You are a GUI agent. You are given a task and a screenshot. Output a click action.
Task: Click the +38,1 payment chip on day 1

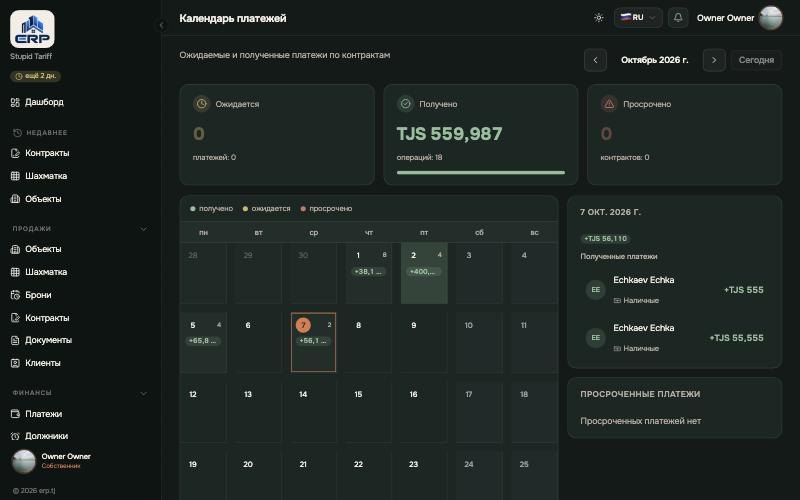click(x=368, y=271)
